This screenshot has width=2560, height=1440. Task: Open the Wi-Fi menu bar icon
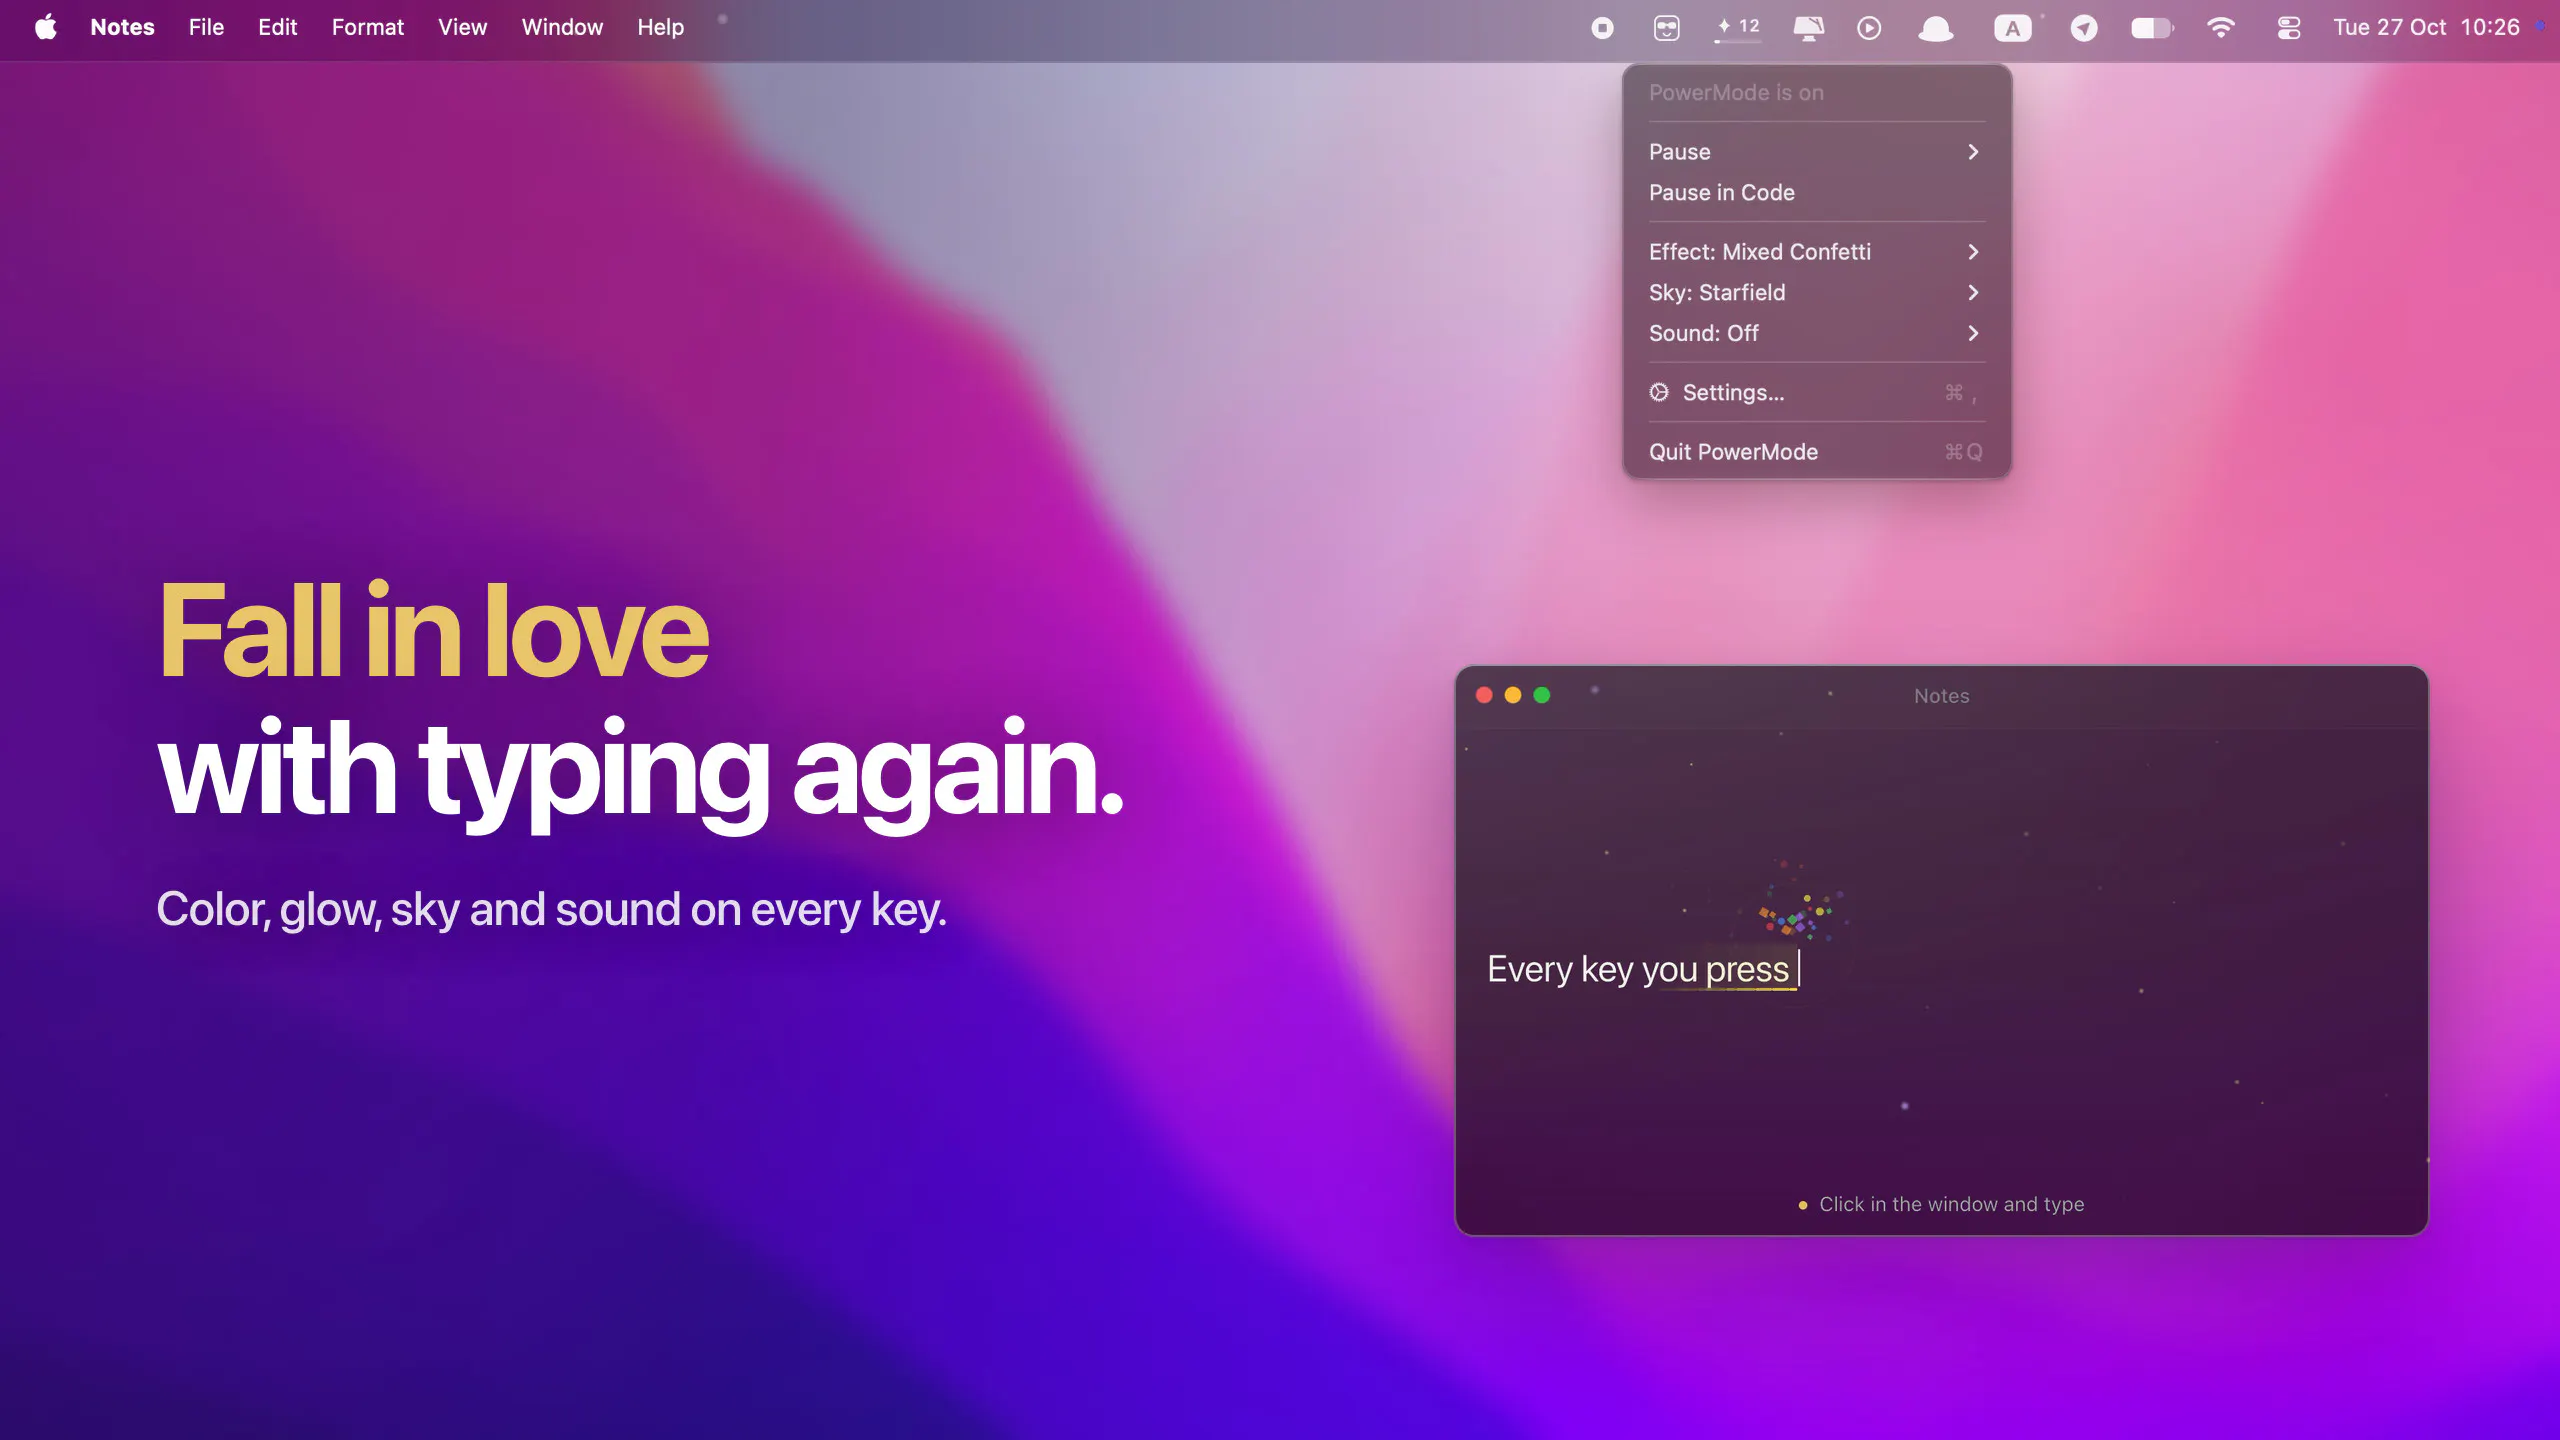(2220, 28)
